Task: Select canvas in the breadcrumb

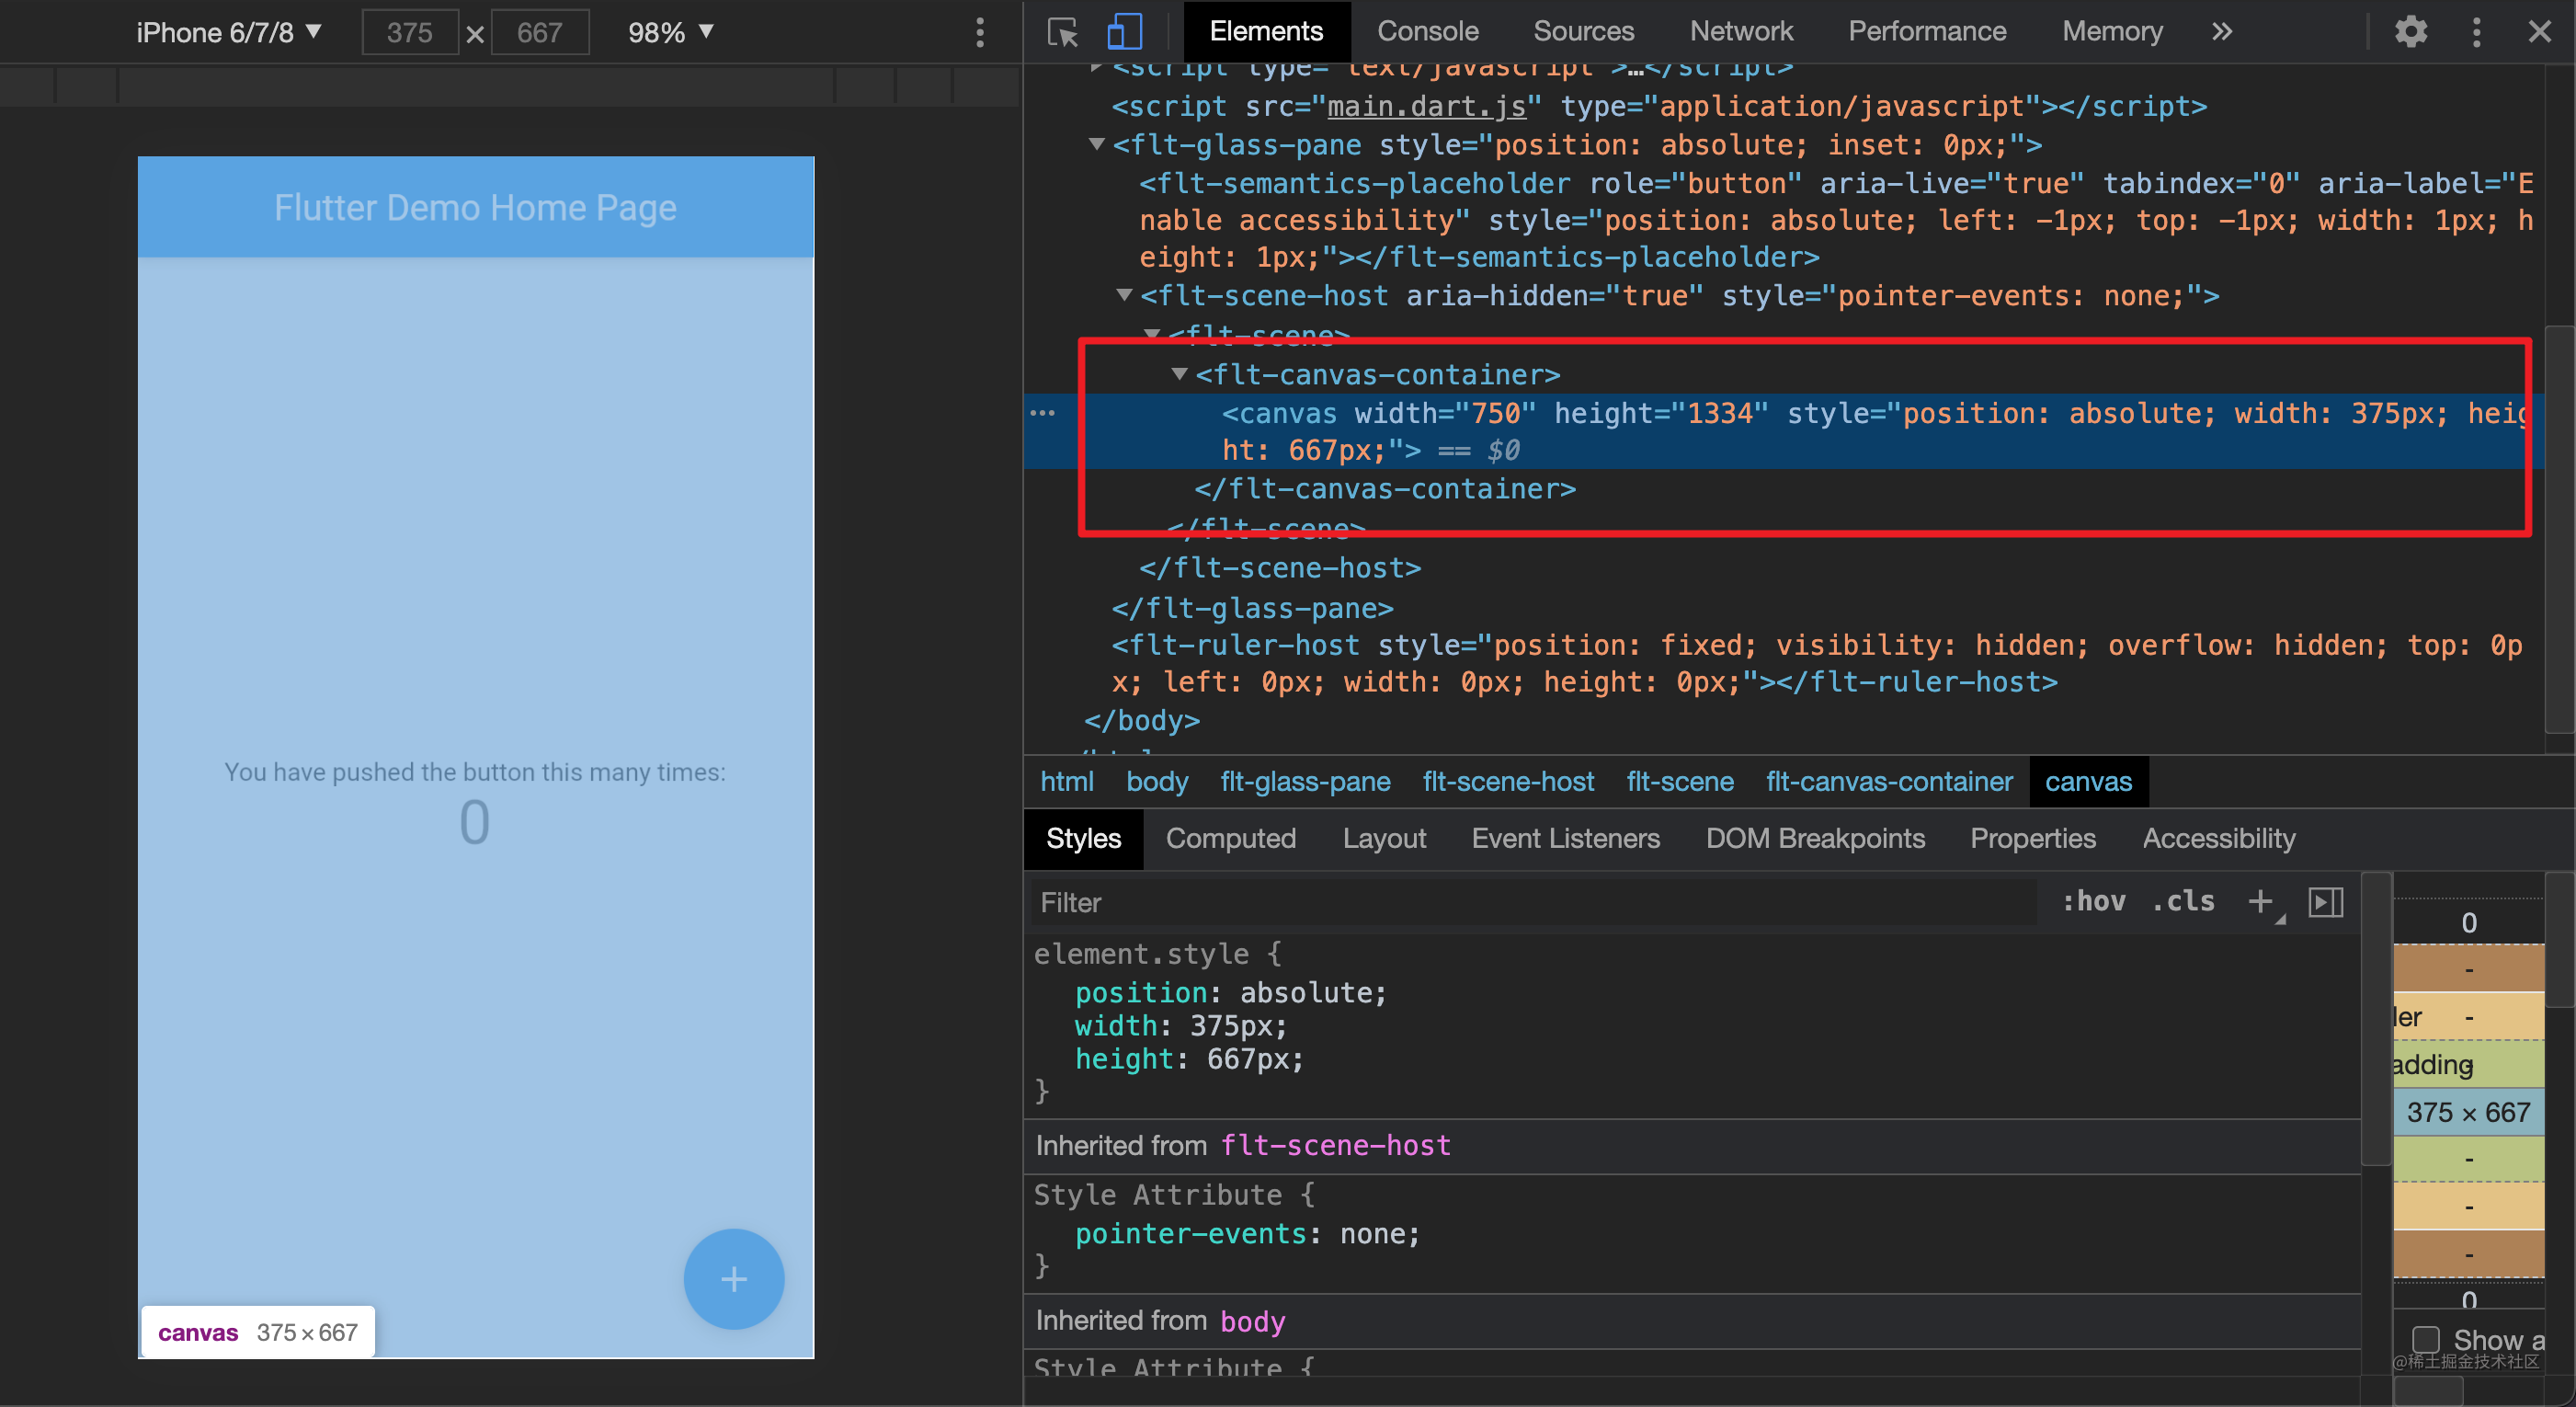Action: 2088,781
